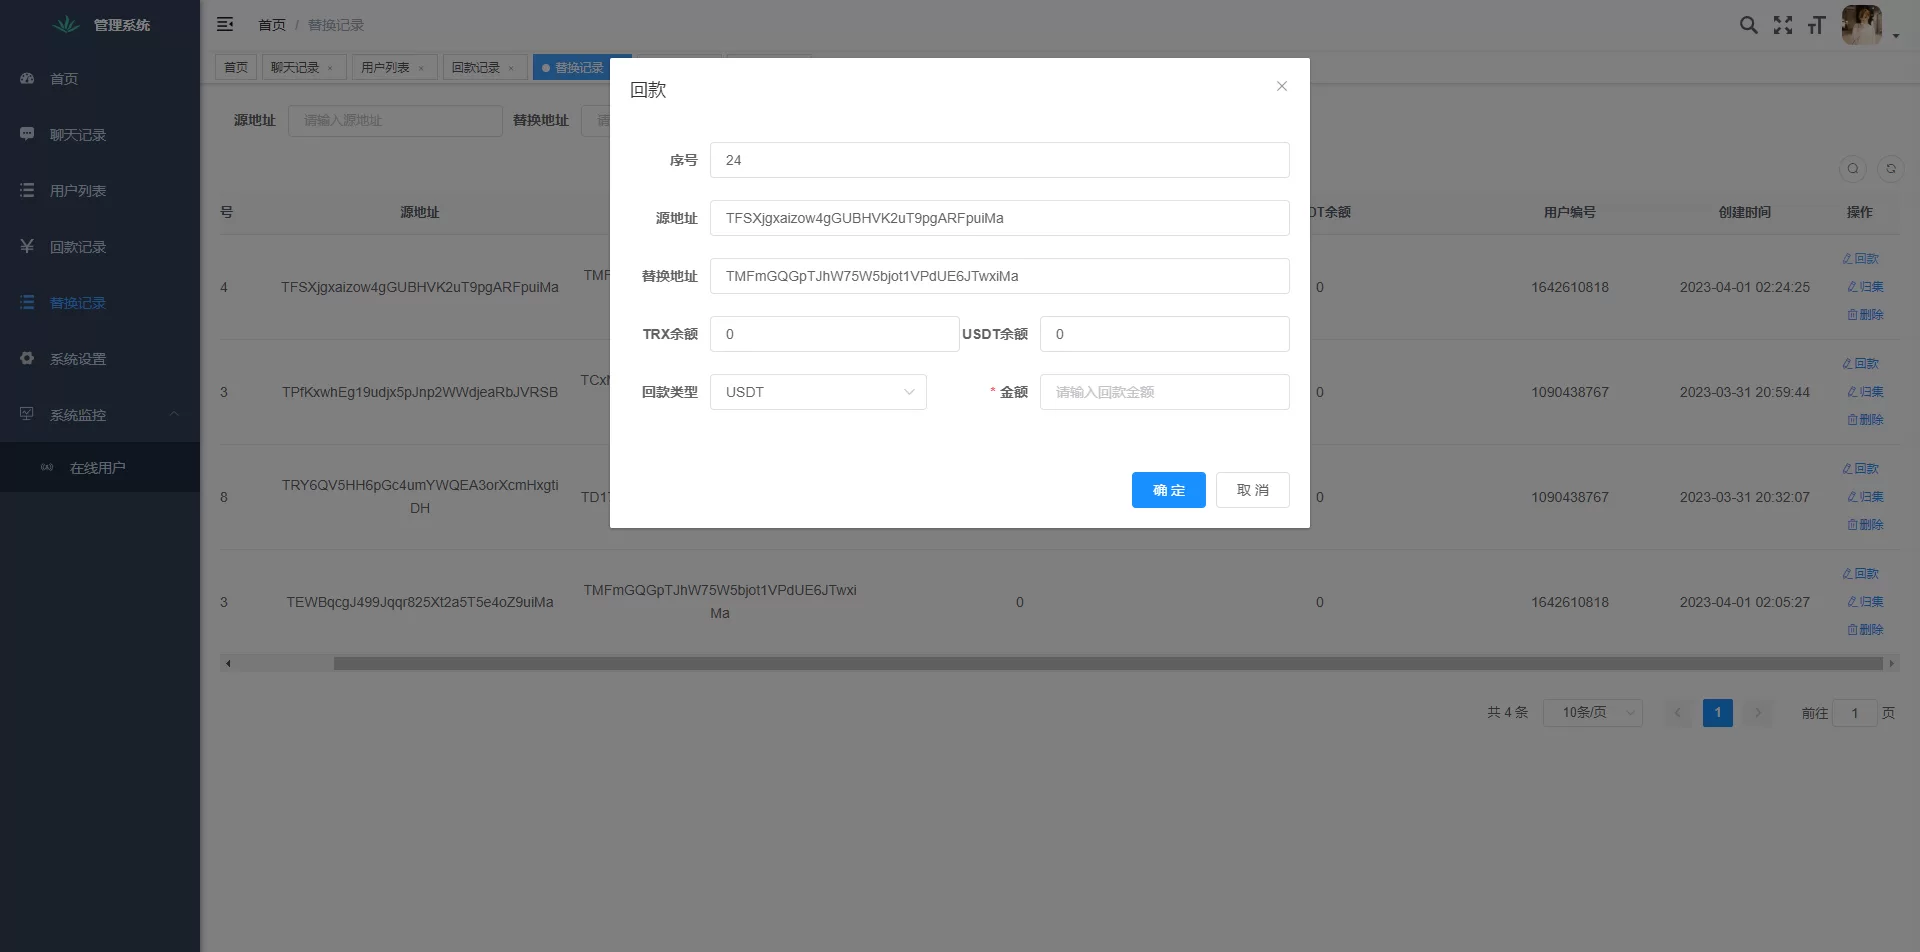Image resolution: width=1920 pixels, height=952 pixels.
Task: Click 回款 for the 2023-03-31 20:59:44 row
Action: (1861, 364)
